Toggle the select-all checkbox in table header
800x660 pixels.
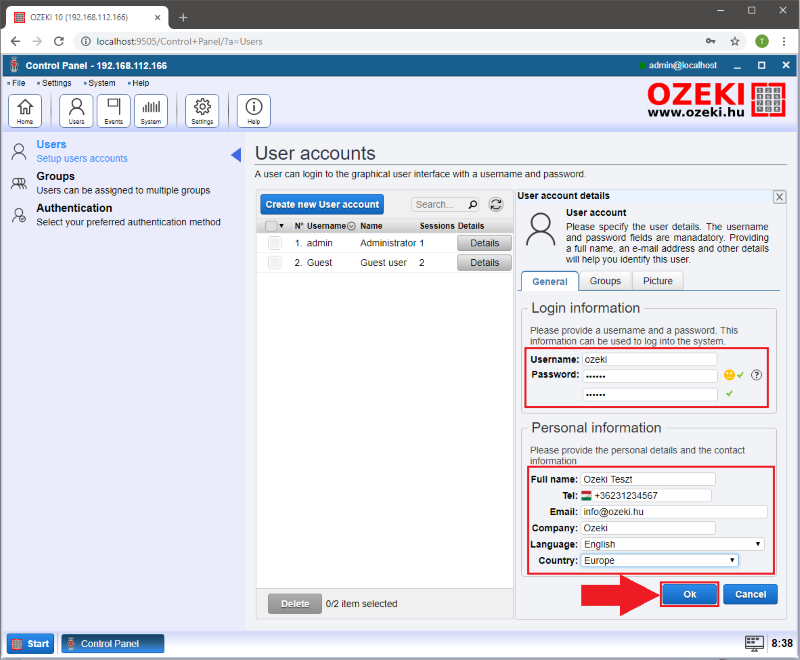pos(272,226)
